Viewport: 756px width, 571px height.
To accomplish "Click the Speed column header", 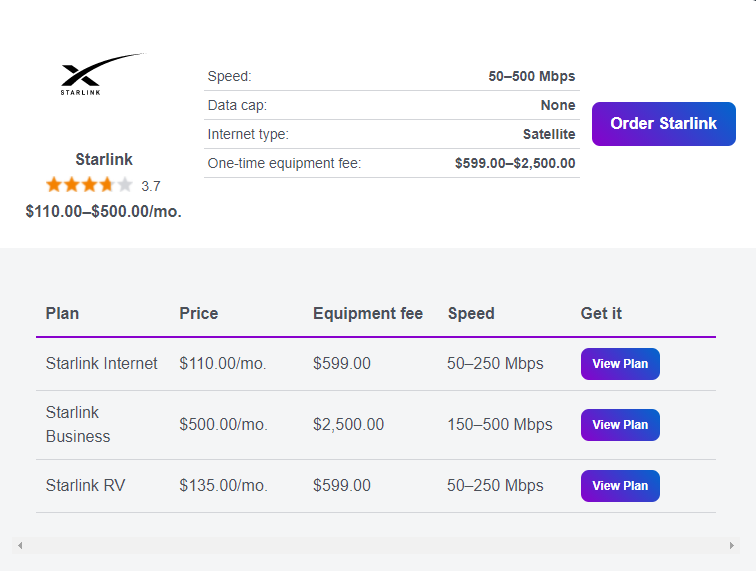I will click(x=470, y=313).
